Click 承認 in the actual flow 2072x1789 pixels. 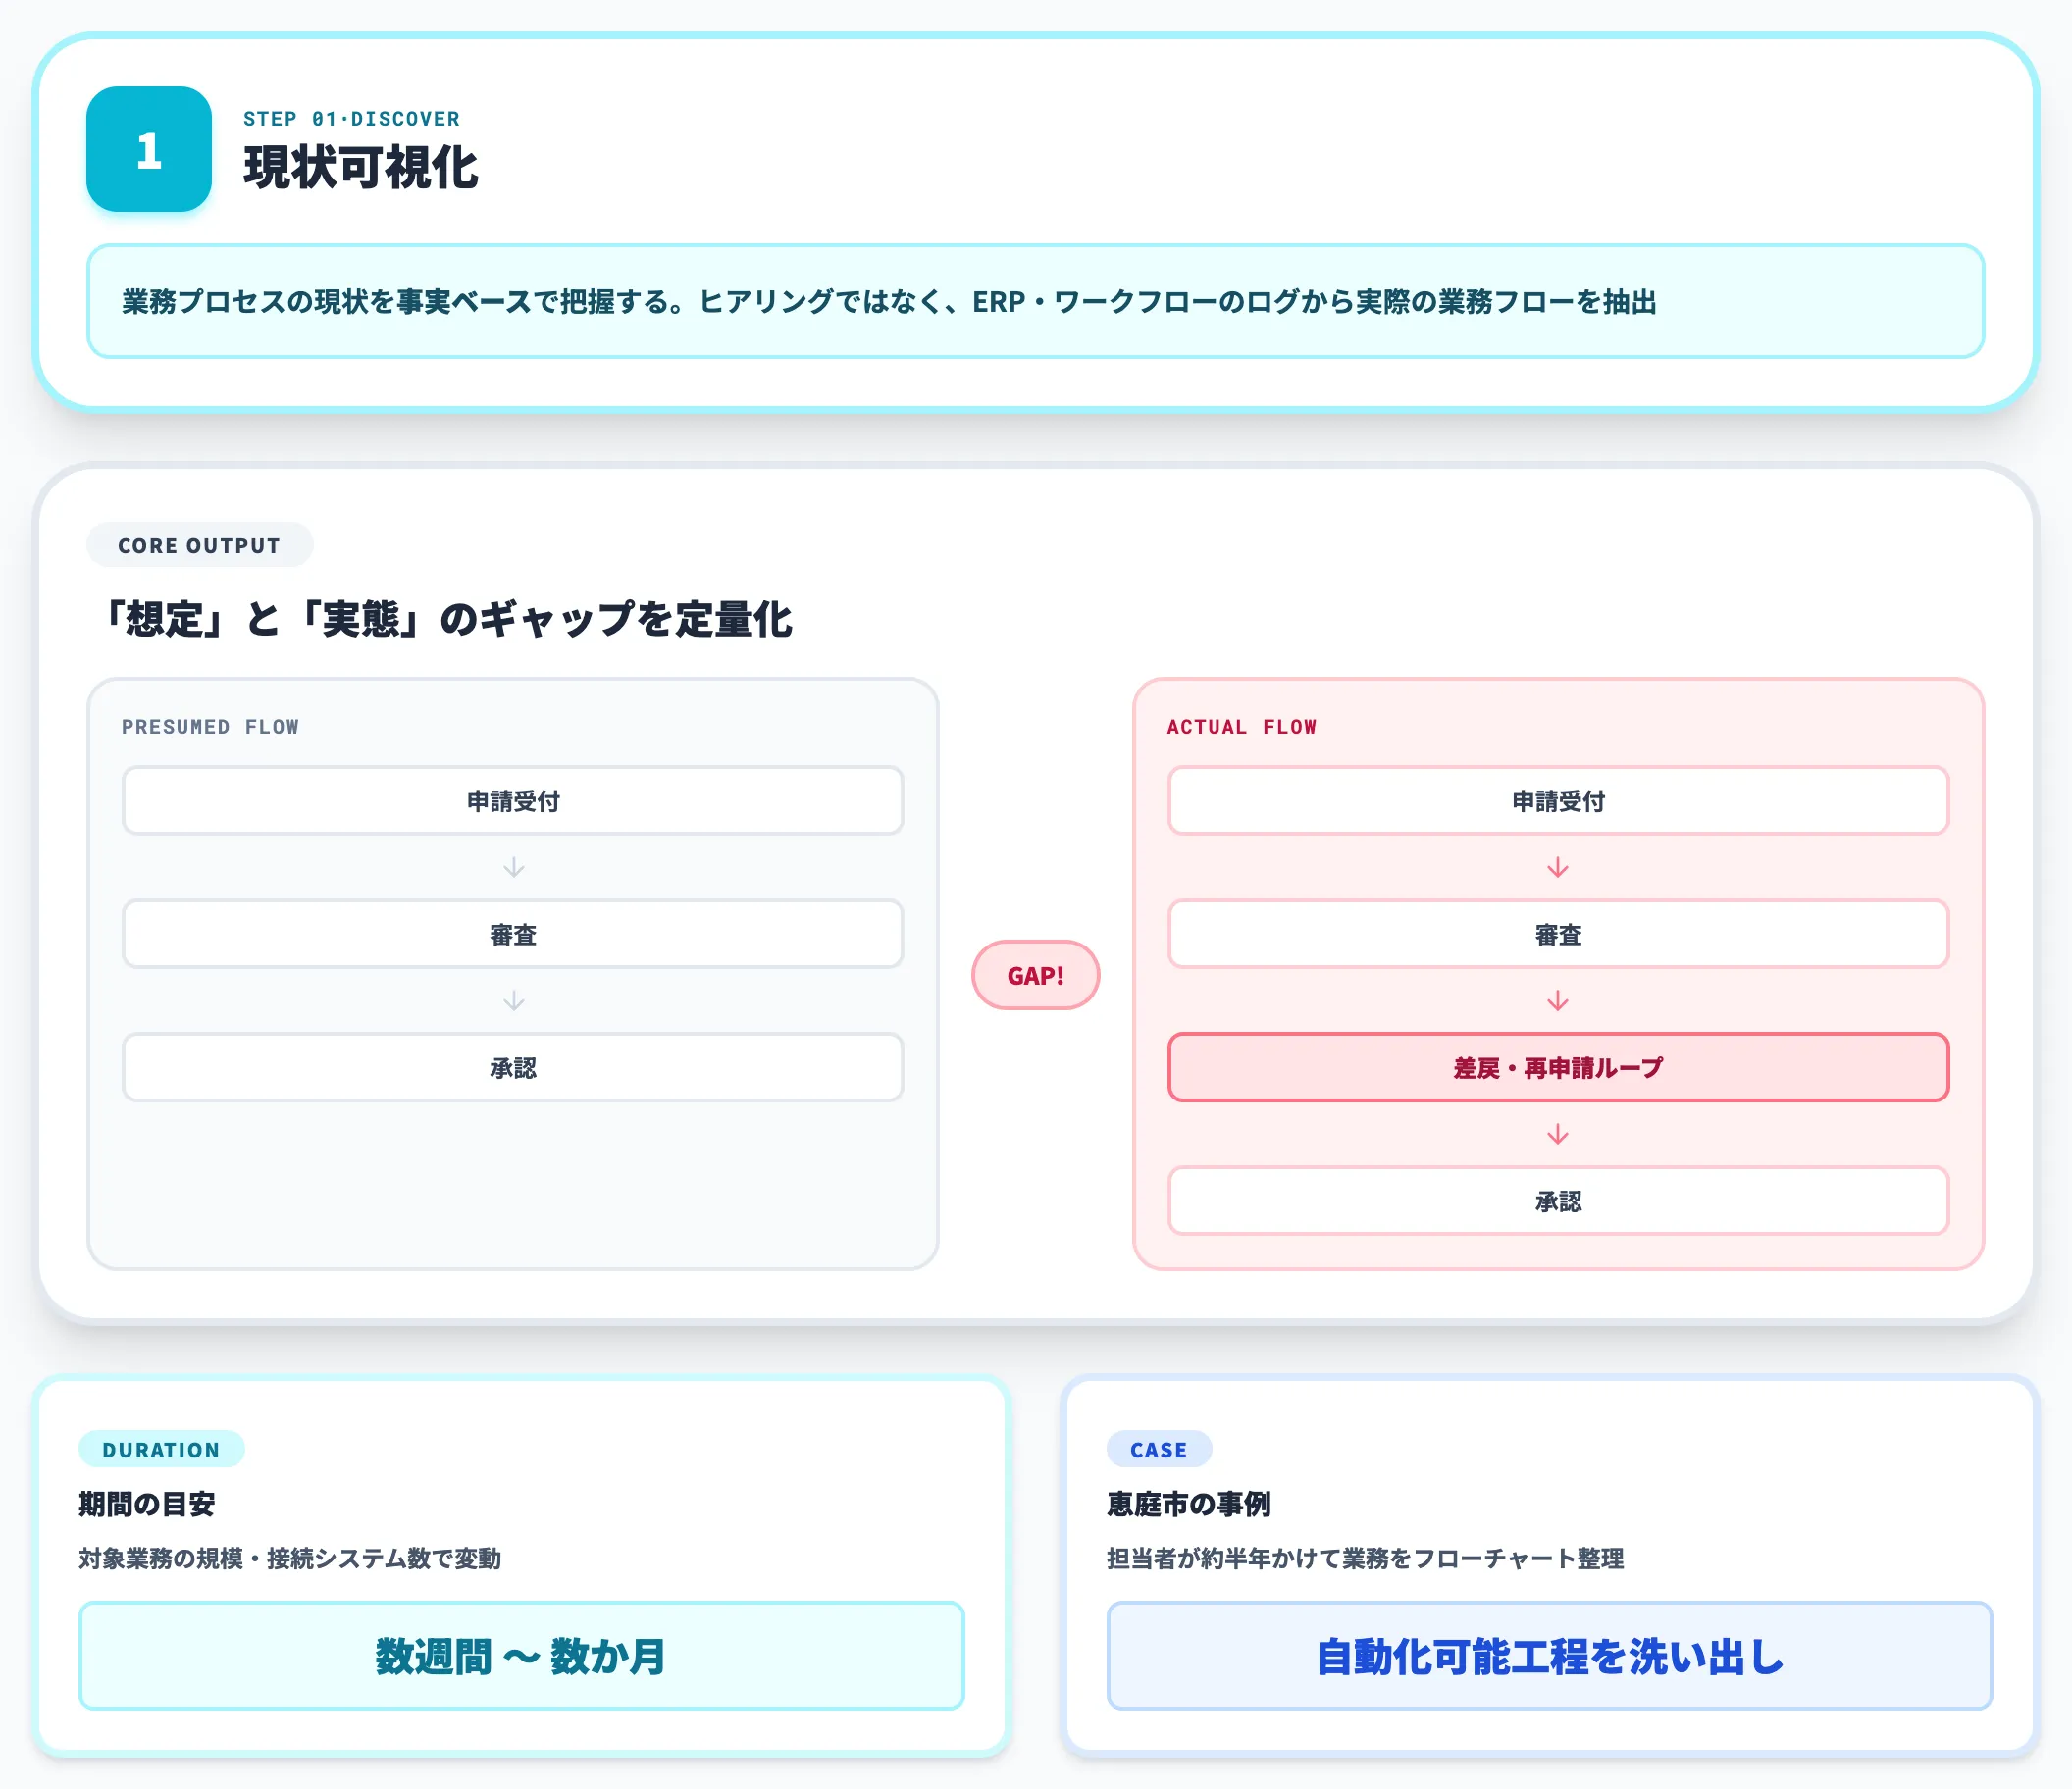point(1558,1200)
